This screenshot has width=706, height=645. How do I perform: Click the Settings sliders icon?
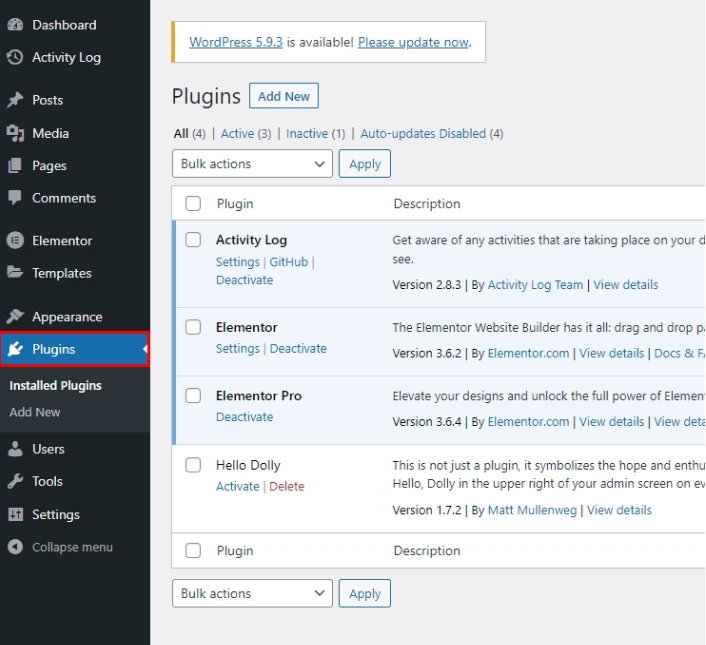[15, 514]
